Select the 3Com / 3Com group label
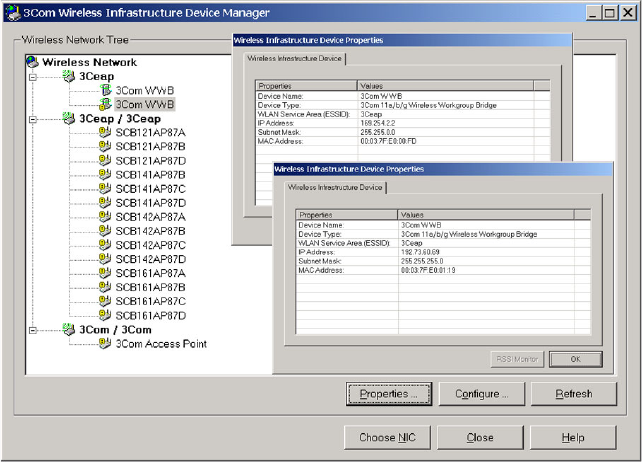 tap(115, 330)
